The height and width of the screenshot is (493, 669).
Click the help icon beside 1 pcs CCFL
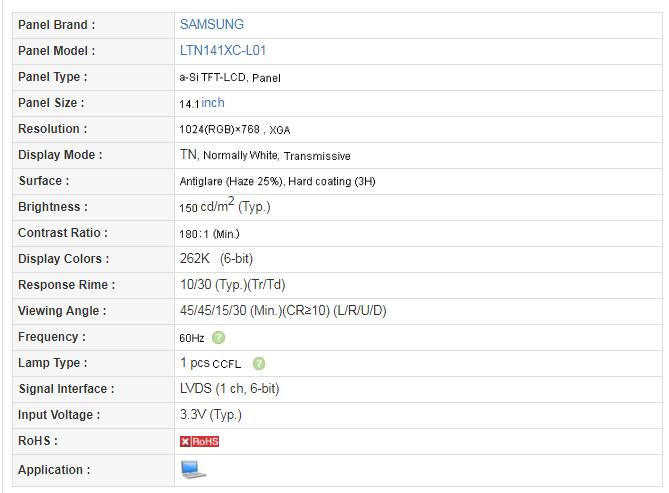[259, 364]
